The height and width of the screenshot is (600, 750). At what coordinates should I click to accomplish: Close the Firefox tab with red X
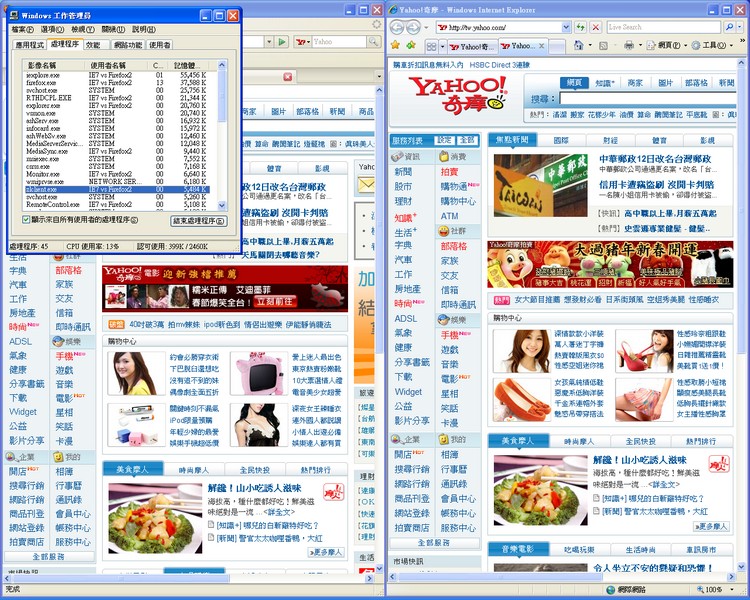coord(287,77)
